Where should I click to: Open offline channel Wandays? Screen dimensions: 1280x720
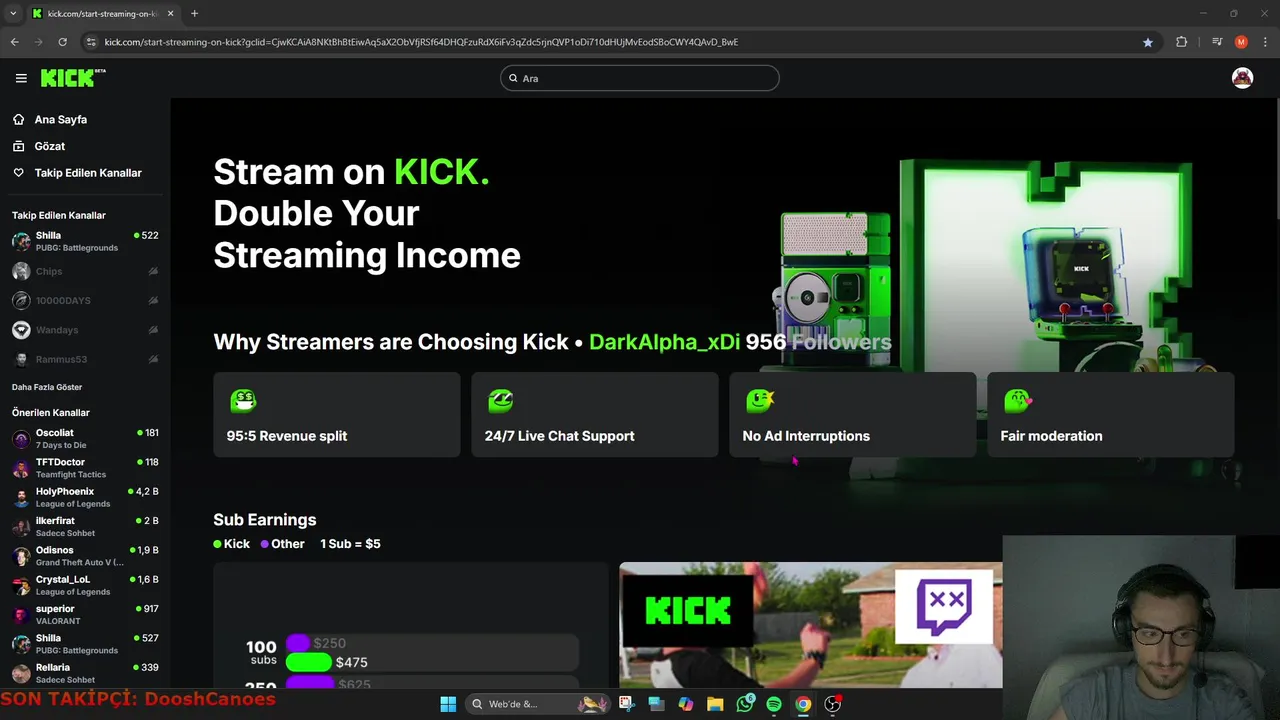point(85,329)
